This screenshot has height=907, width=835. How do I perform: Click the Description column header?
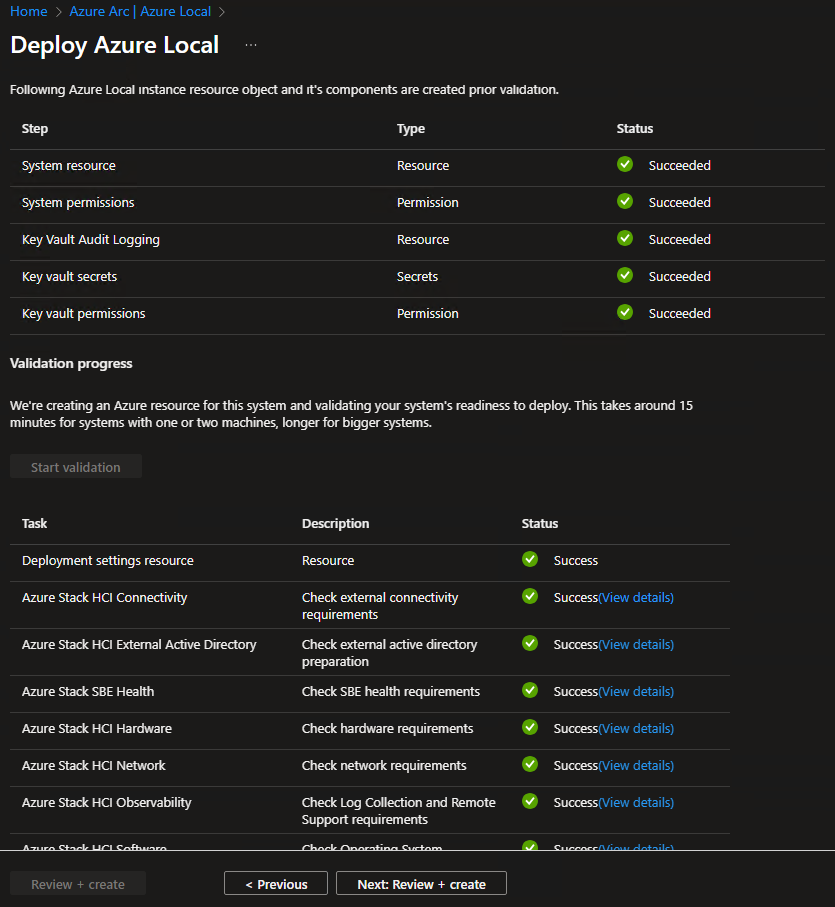tap(335, 523)
